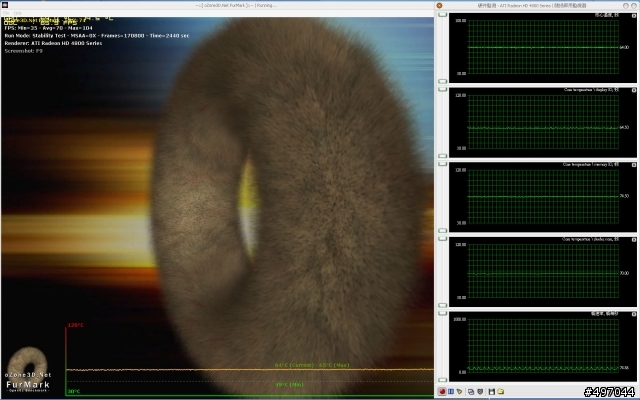Image resolution: width=640 pixels, height=400 pixels.
Task: Click detach icon on the memory IO temperature graph
Action: (634, 165)
